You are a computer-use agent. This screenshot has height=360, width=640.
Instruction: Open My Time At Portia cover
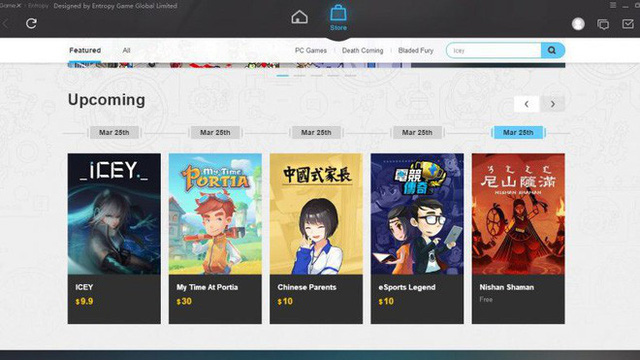coord(215,214)
